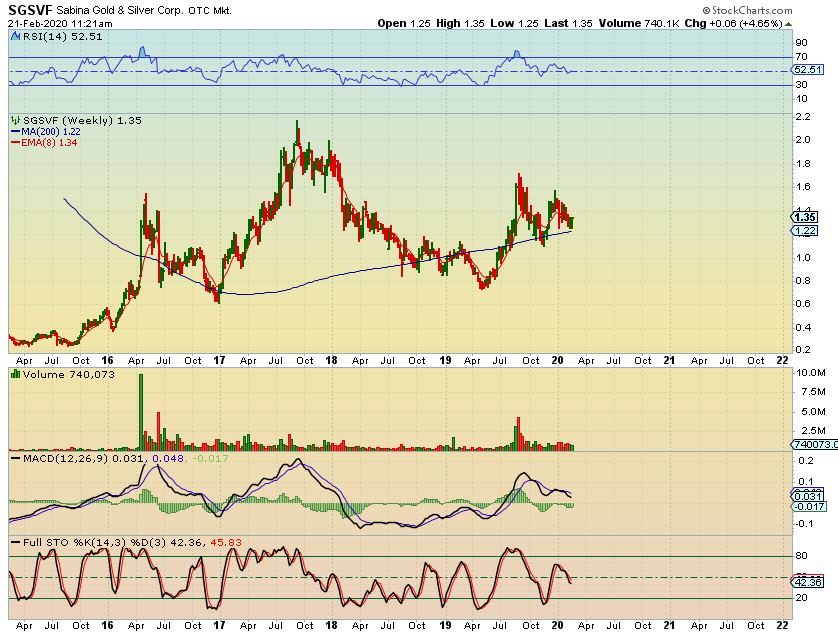Screen dimensions: 838x634
Task: Click the 1.22 moving average axis flag
Action: (x=806, y=231)
